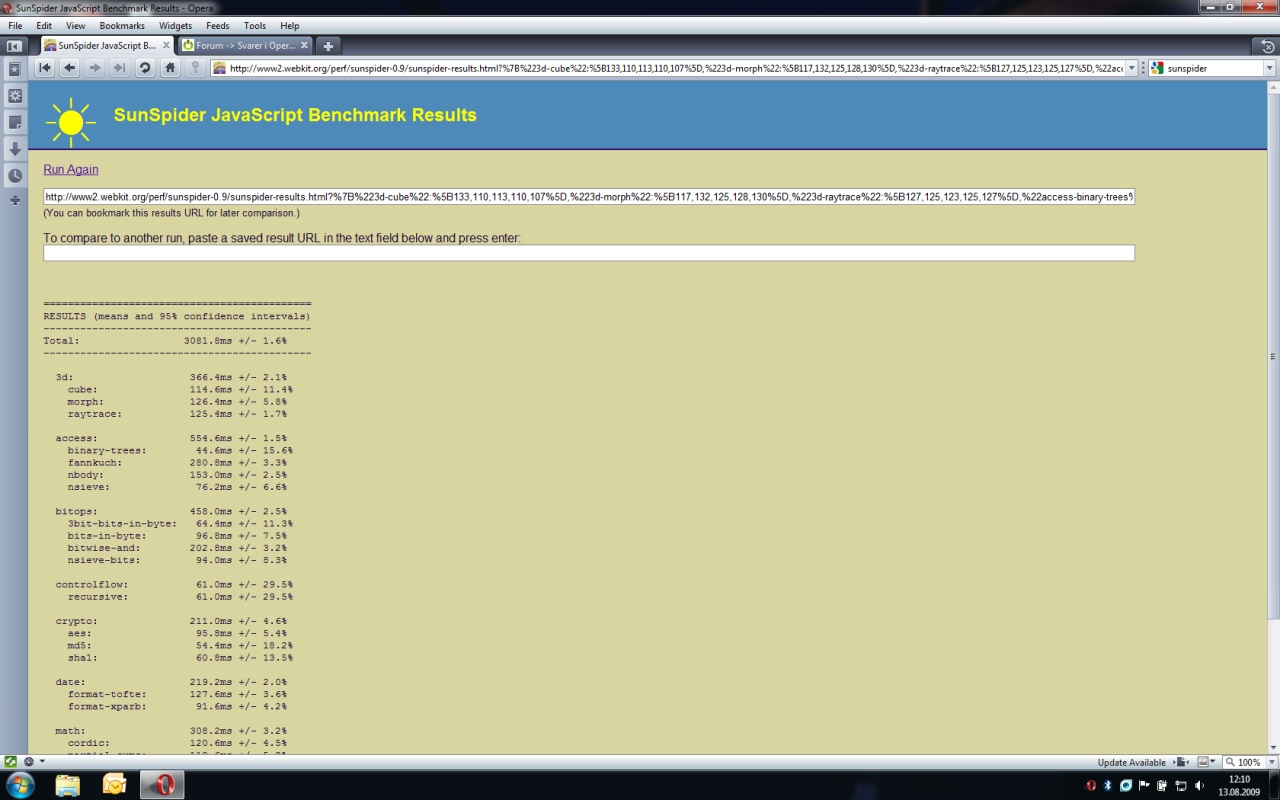The width and height of the screenshot is (1280, 800).
Task: Toggle Fit to Width page icon
Action: [1182, 762]
